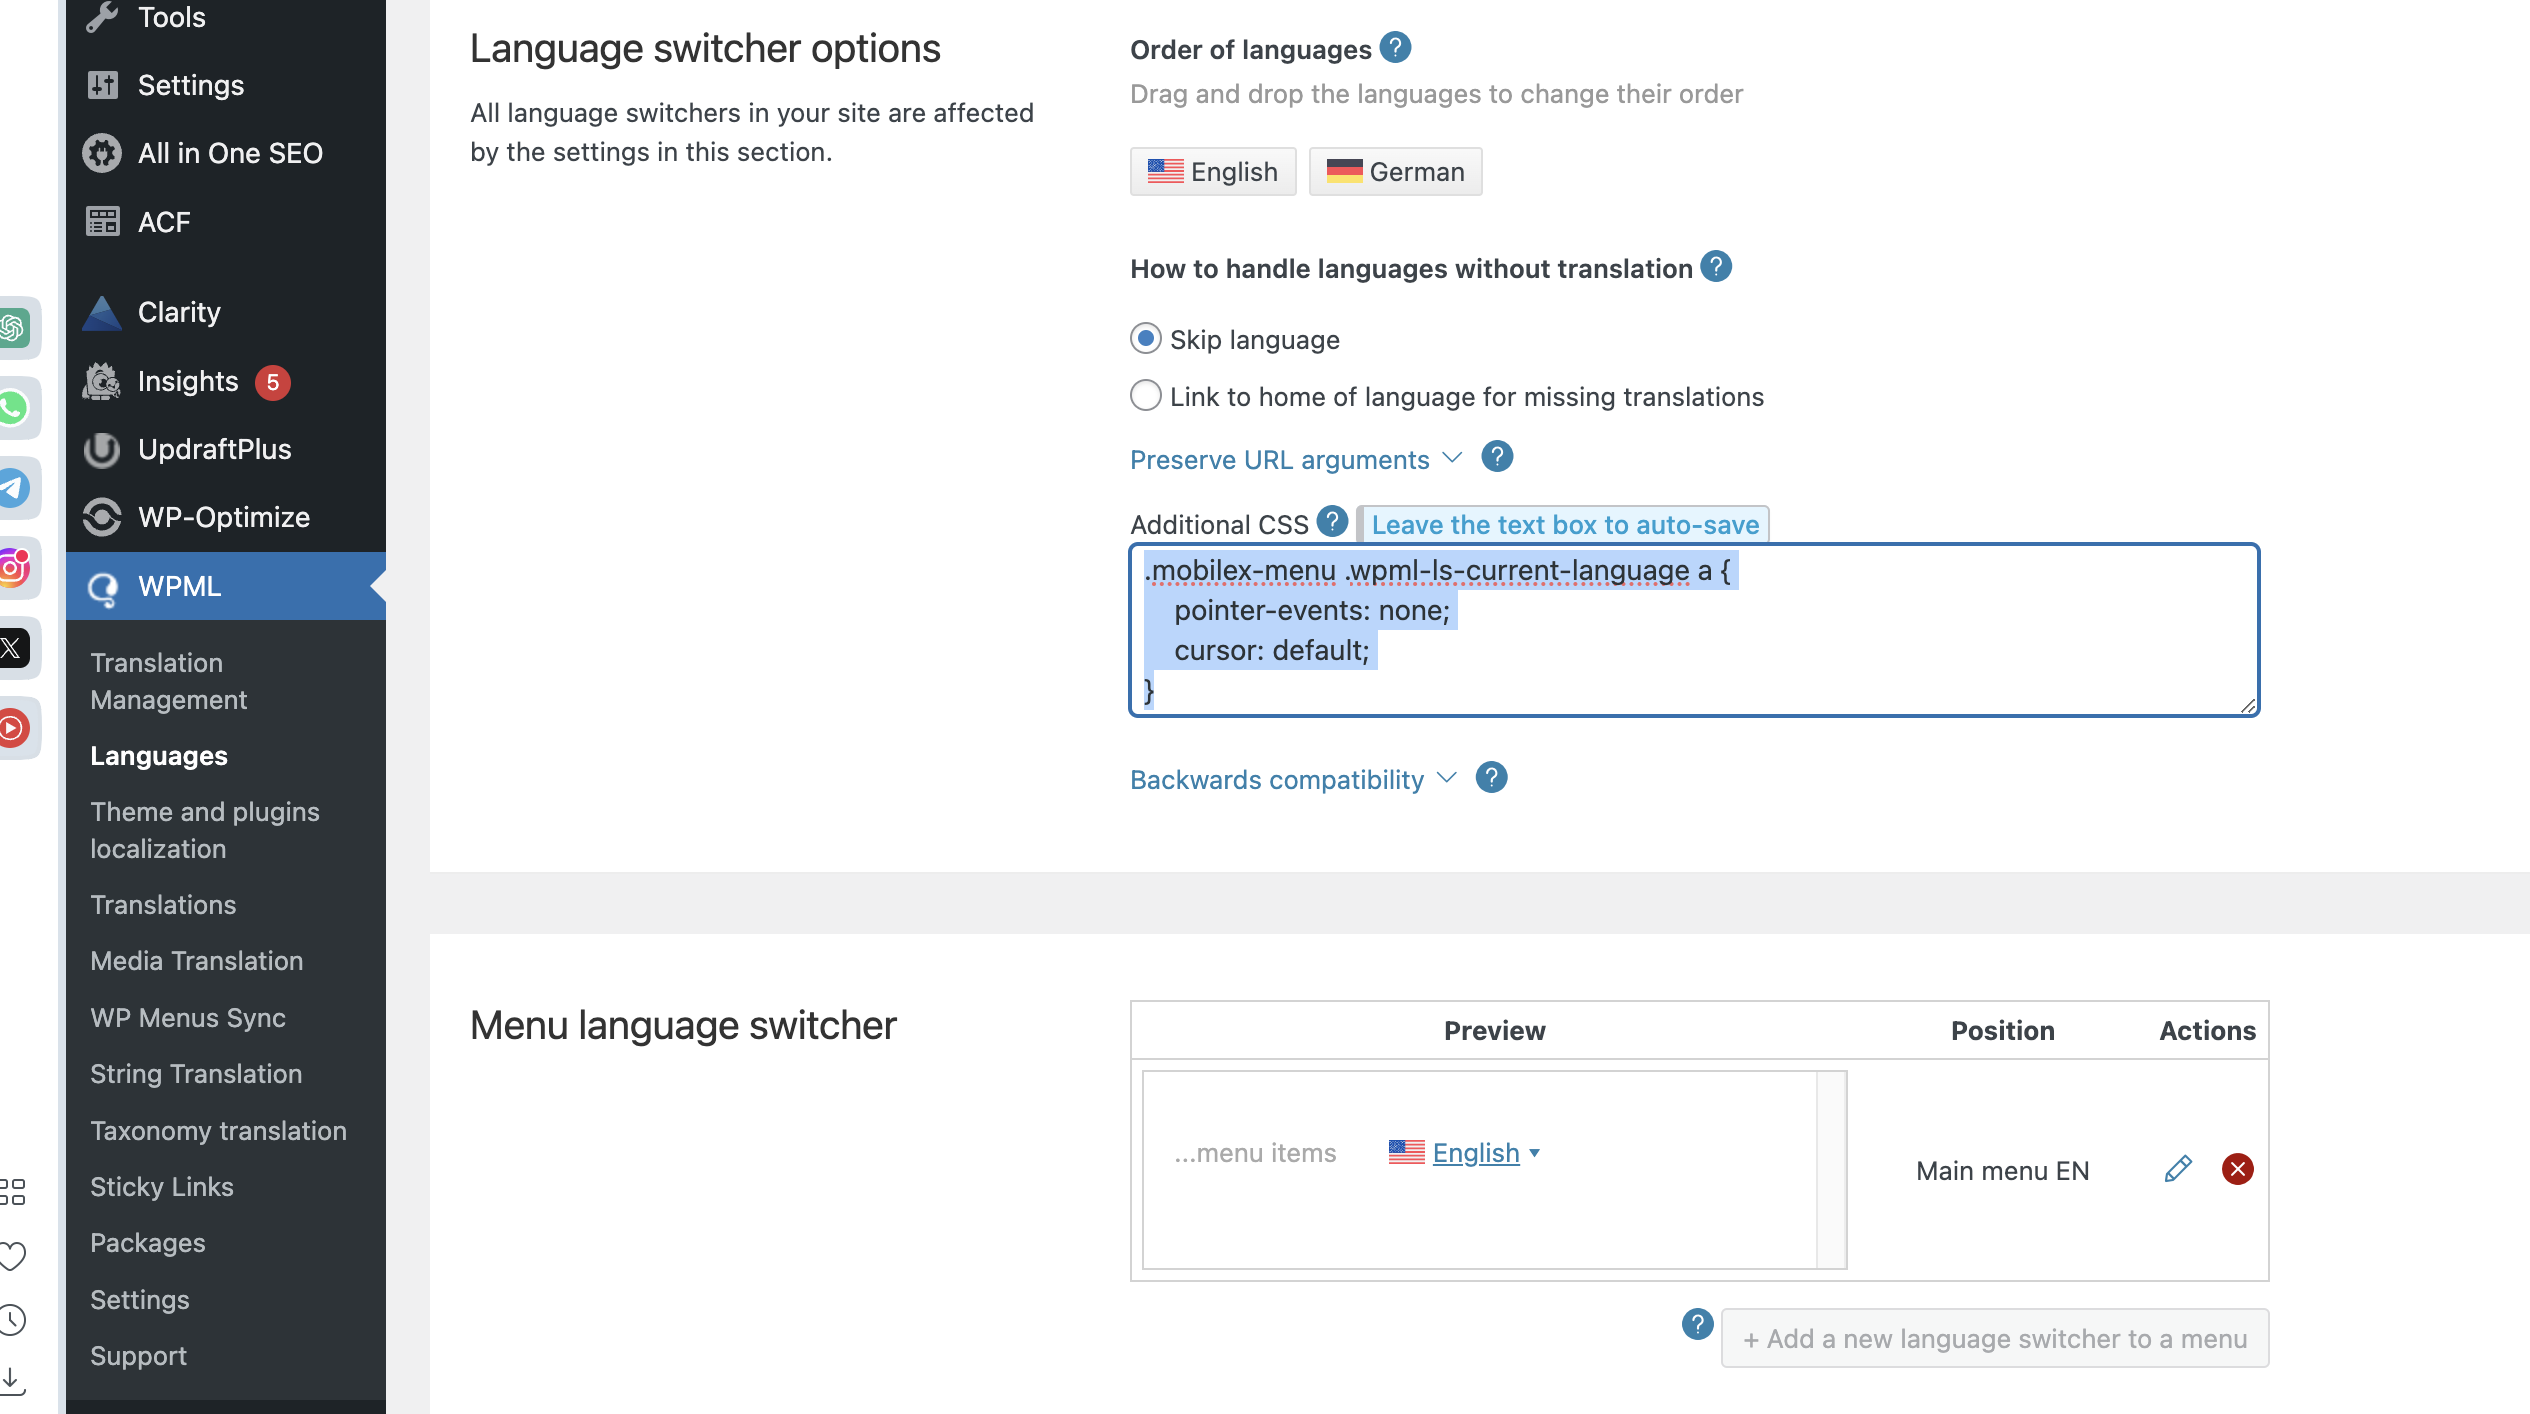
Task: Open Theme and plugins localization
Action: (205, 830)
